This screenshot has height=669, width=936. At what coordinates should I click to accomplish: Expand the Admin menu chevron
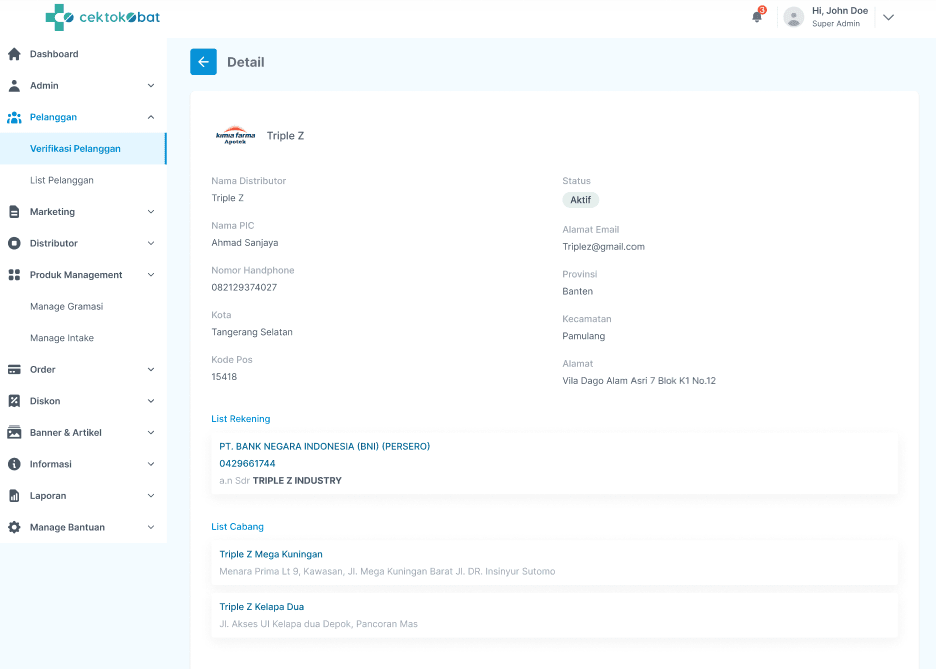151,86
